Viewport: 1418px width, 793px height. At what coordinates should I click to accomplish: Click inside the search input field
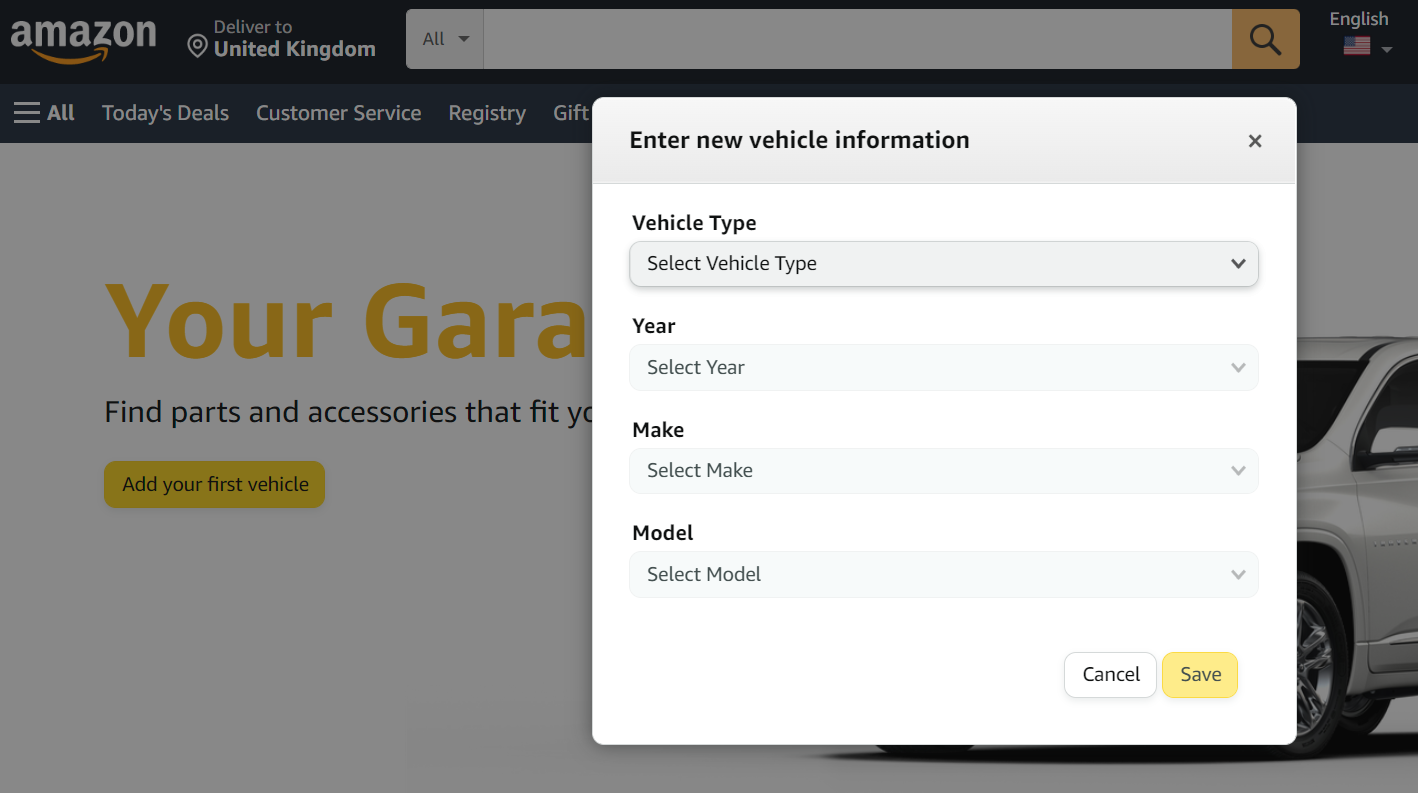(x=857, y=39)
